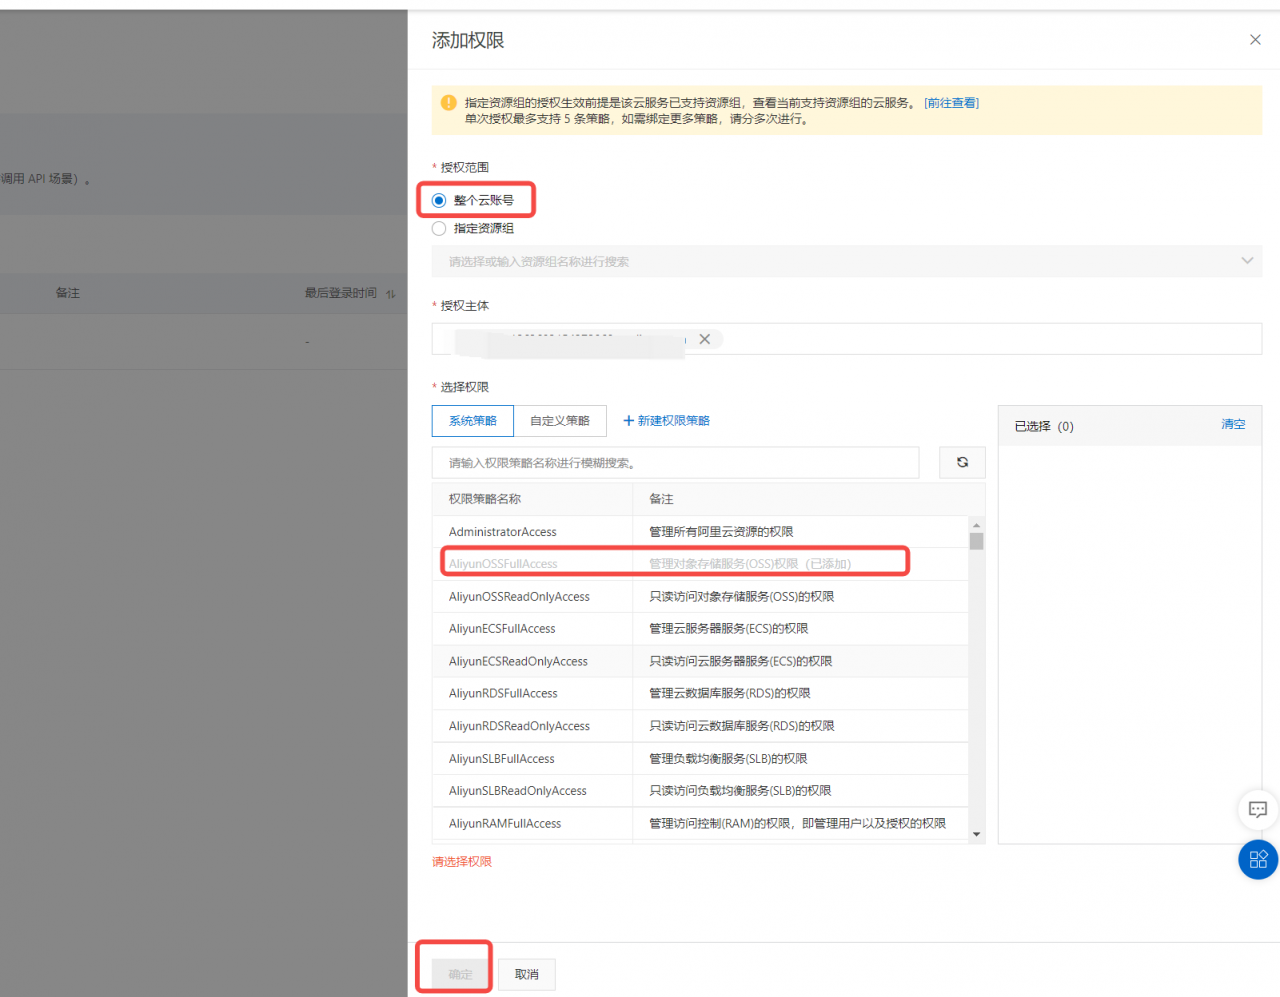Open the resource group dropdown
This screenshot has height=997, width=1280.
[847, 261]
